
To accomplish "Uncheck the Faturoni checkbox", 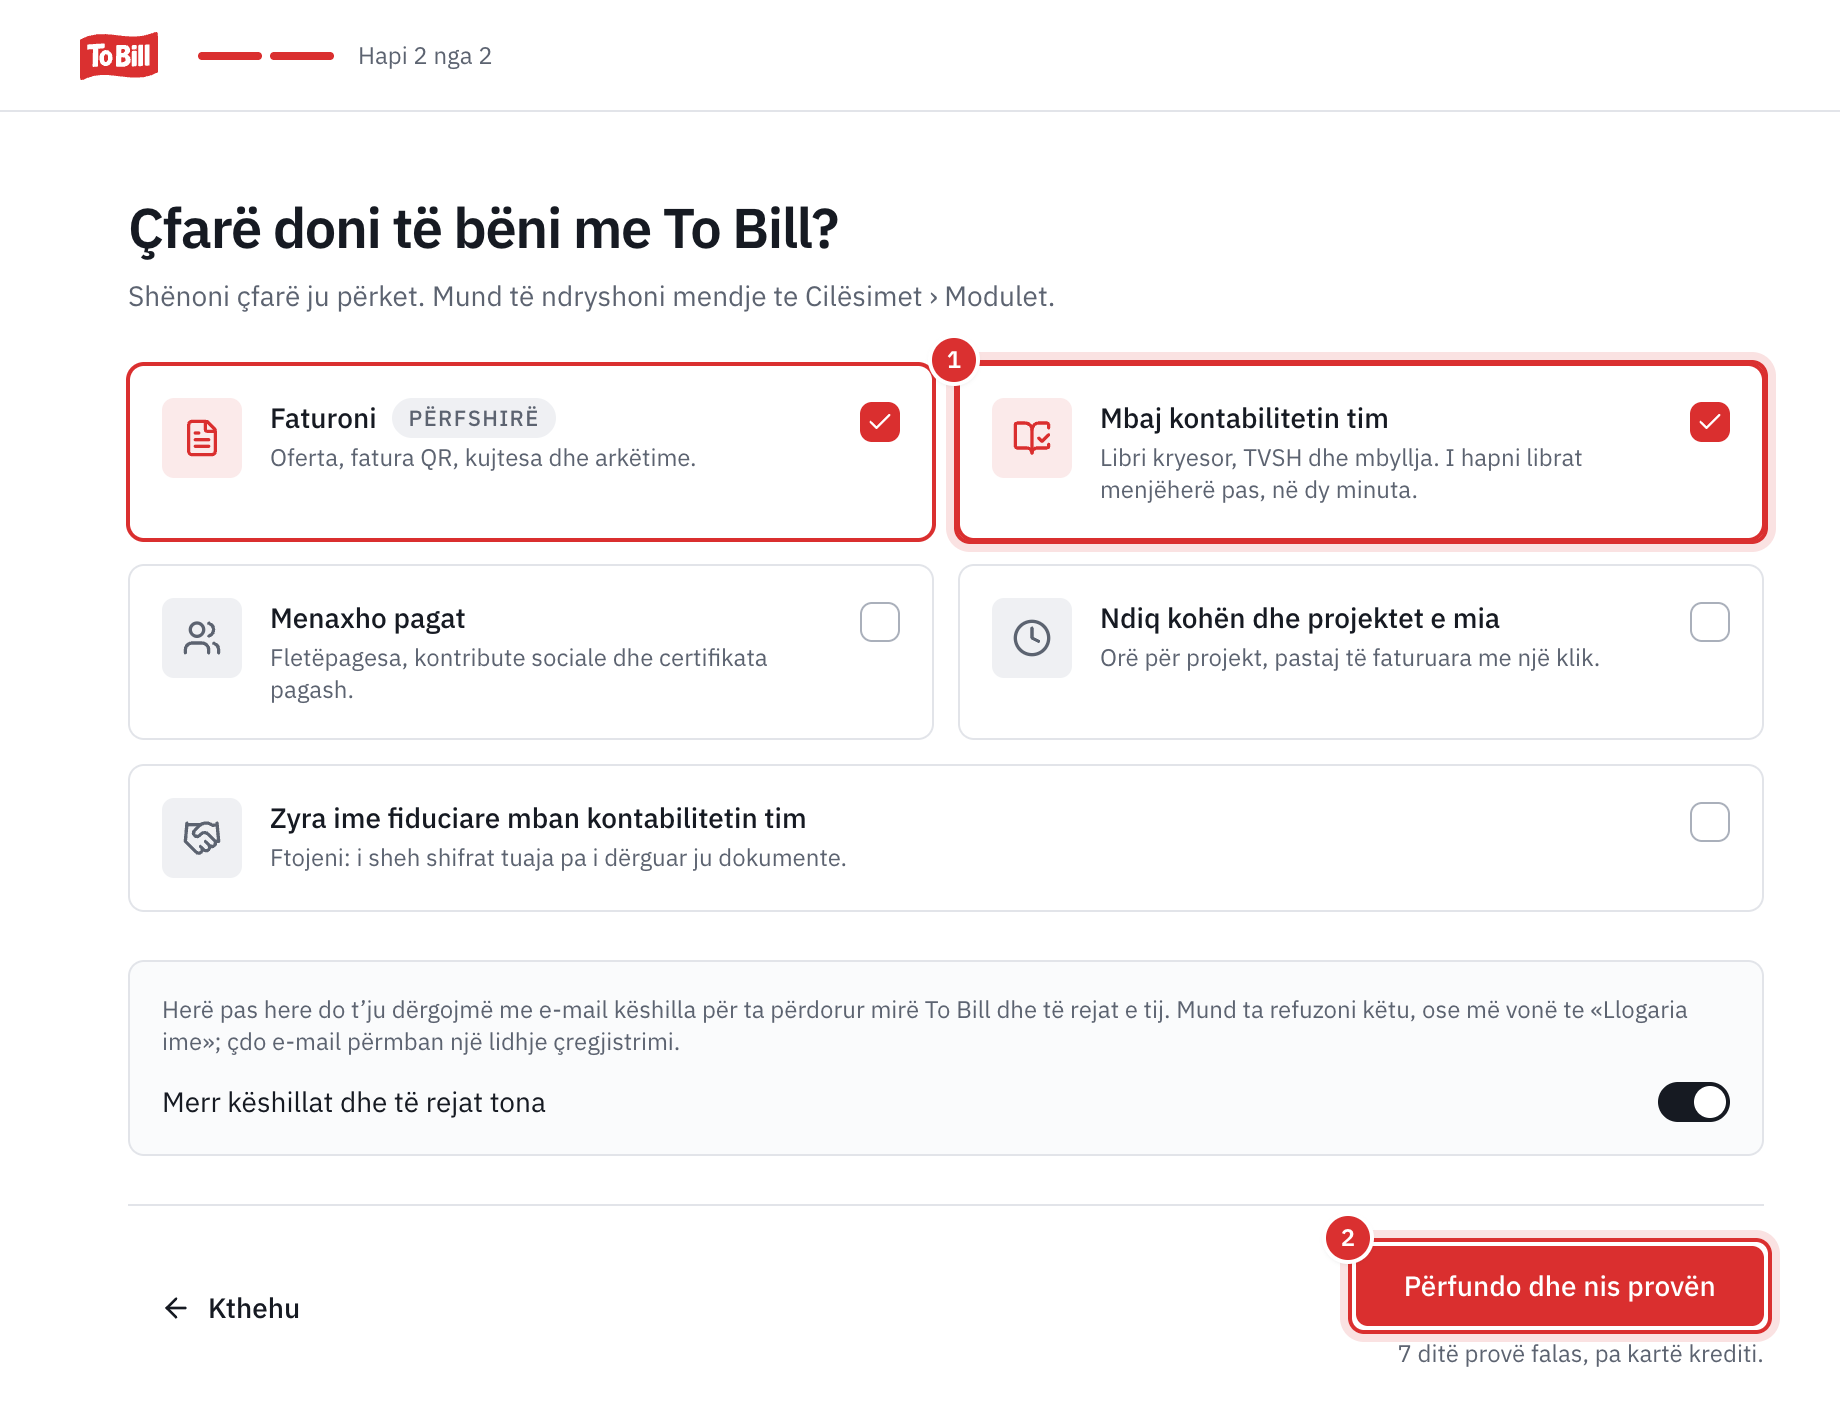I will point(880,422).
